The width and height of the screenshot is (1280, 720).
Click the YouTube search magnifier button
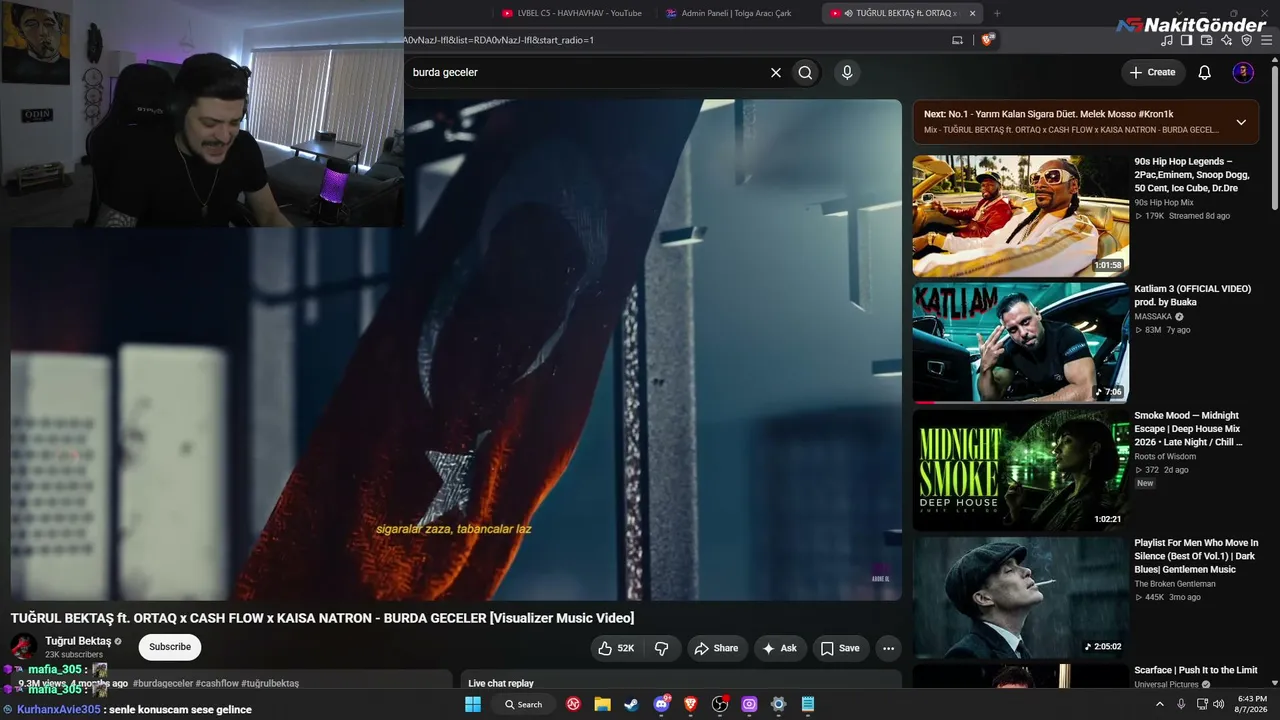[805, 72]
